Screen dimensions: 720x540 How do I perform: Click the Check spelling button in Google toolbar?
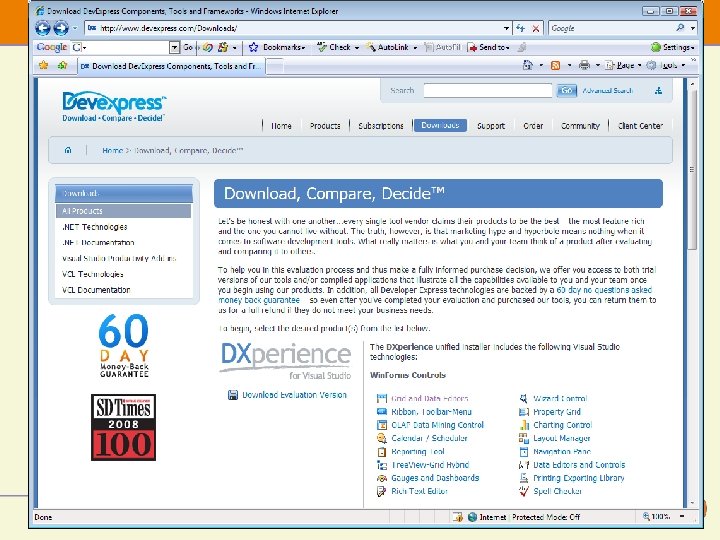click(337, 47)
